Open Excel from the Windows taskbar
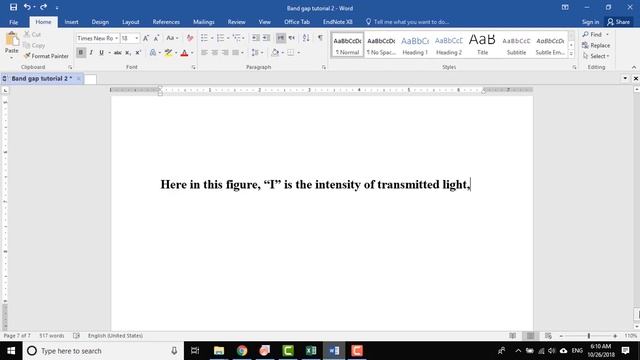Viewport: 640px width, 360px height. [311, 351]
